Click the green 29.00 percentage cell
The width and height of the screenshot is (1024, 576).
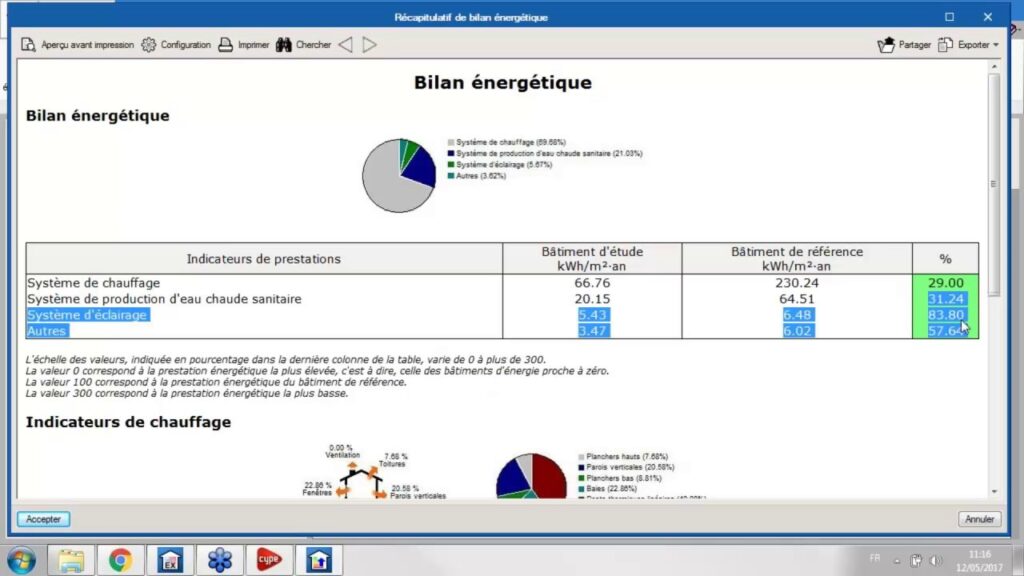945,283
